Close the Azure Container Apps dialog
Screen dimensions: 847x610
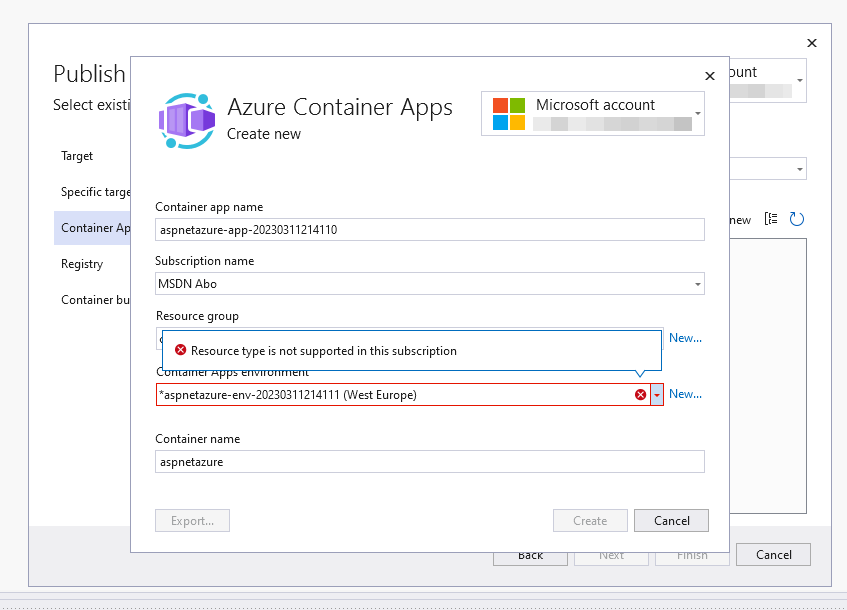pyautogui.click(x=710, y=76)
